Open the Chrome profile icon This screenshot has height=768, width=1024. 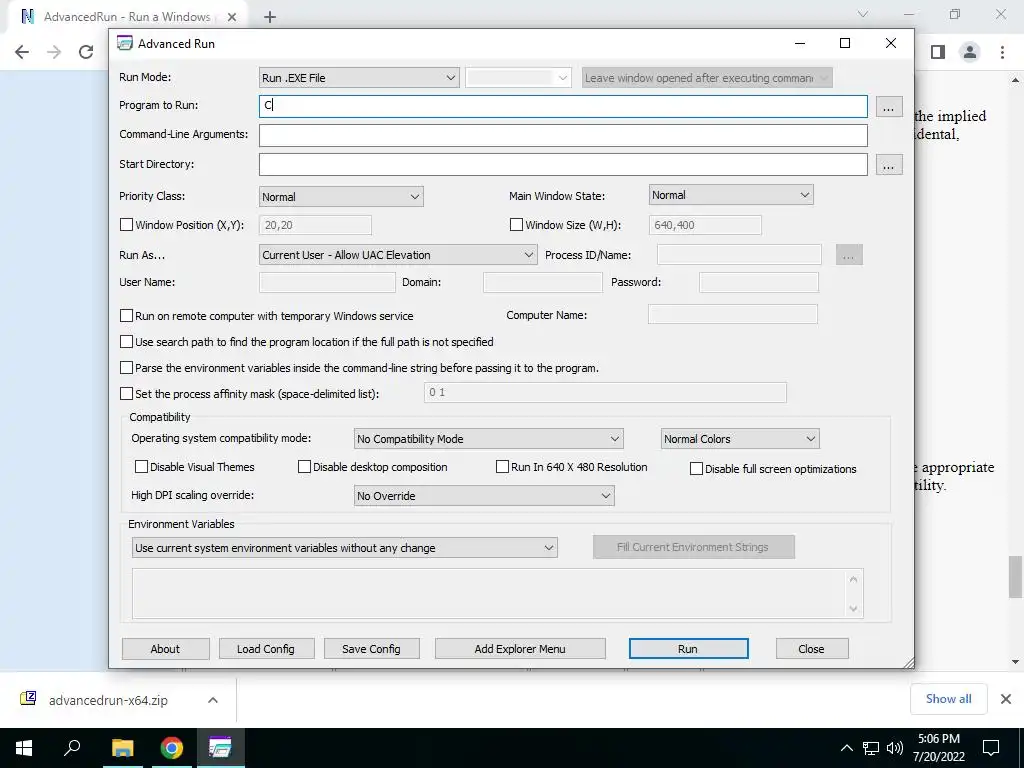pyautogui.click(x=970, y=52)
